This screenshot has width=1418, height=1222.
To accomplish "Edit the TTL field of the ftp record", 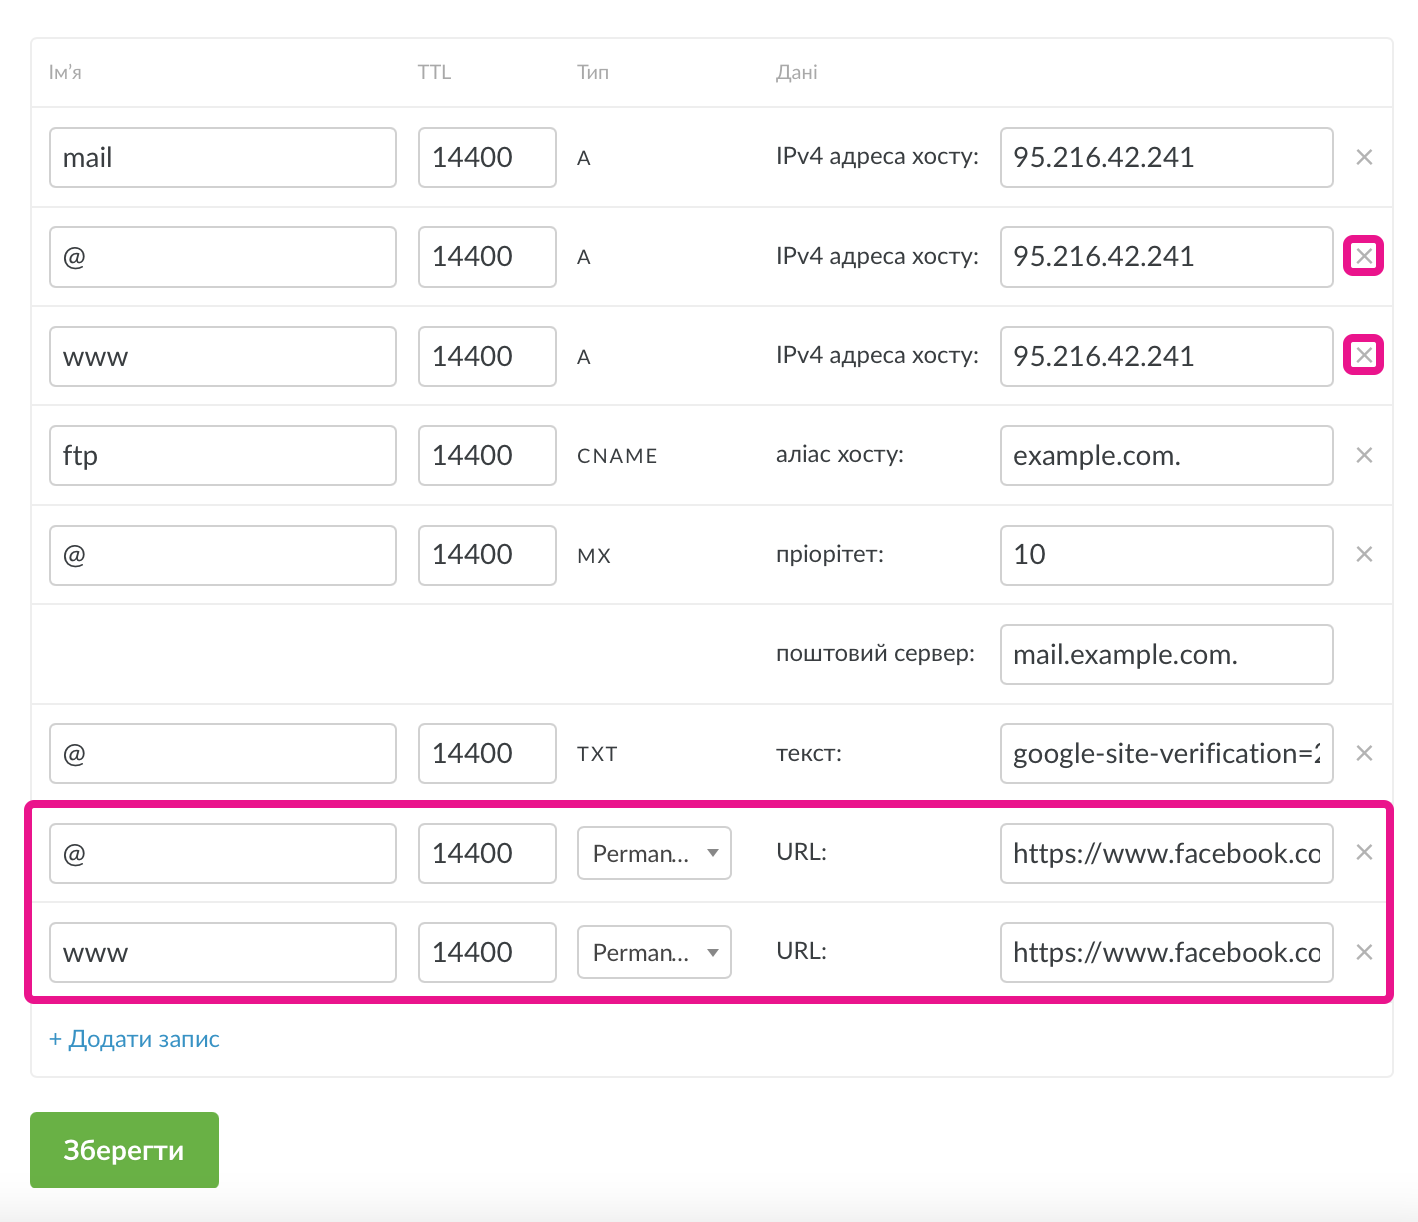I will [x=487, y=455].
